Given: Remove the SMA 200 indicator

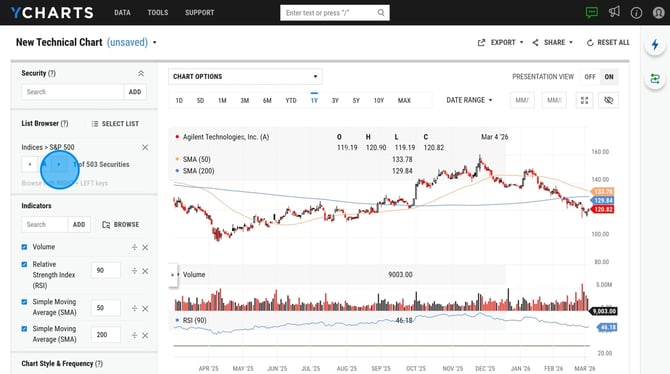Looking at the screenshot, I should (145, 336).
